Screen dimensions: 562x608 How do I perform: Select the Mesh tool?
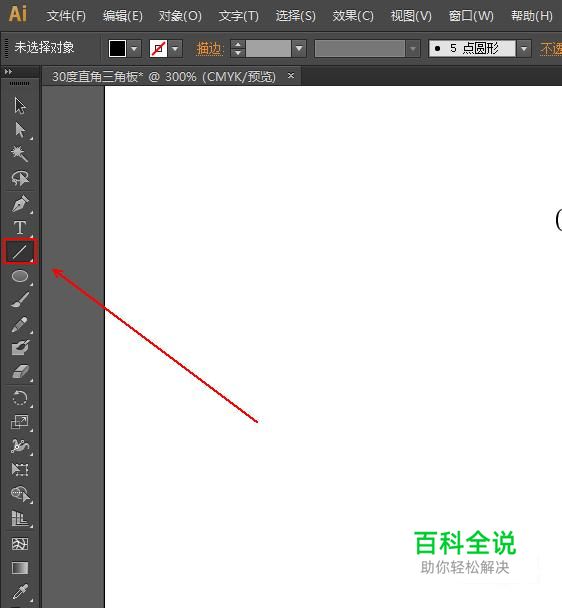click(20, 544)
